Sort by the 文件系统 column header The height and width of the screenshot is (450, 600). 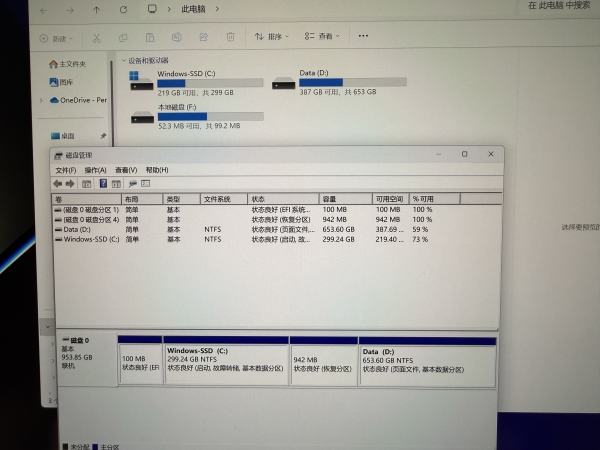pos(224,199)
